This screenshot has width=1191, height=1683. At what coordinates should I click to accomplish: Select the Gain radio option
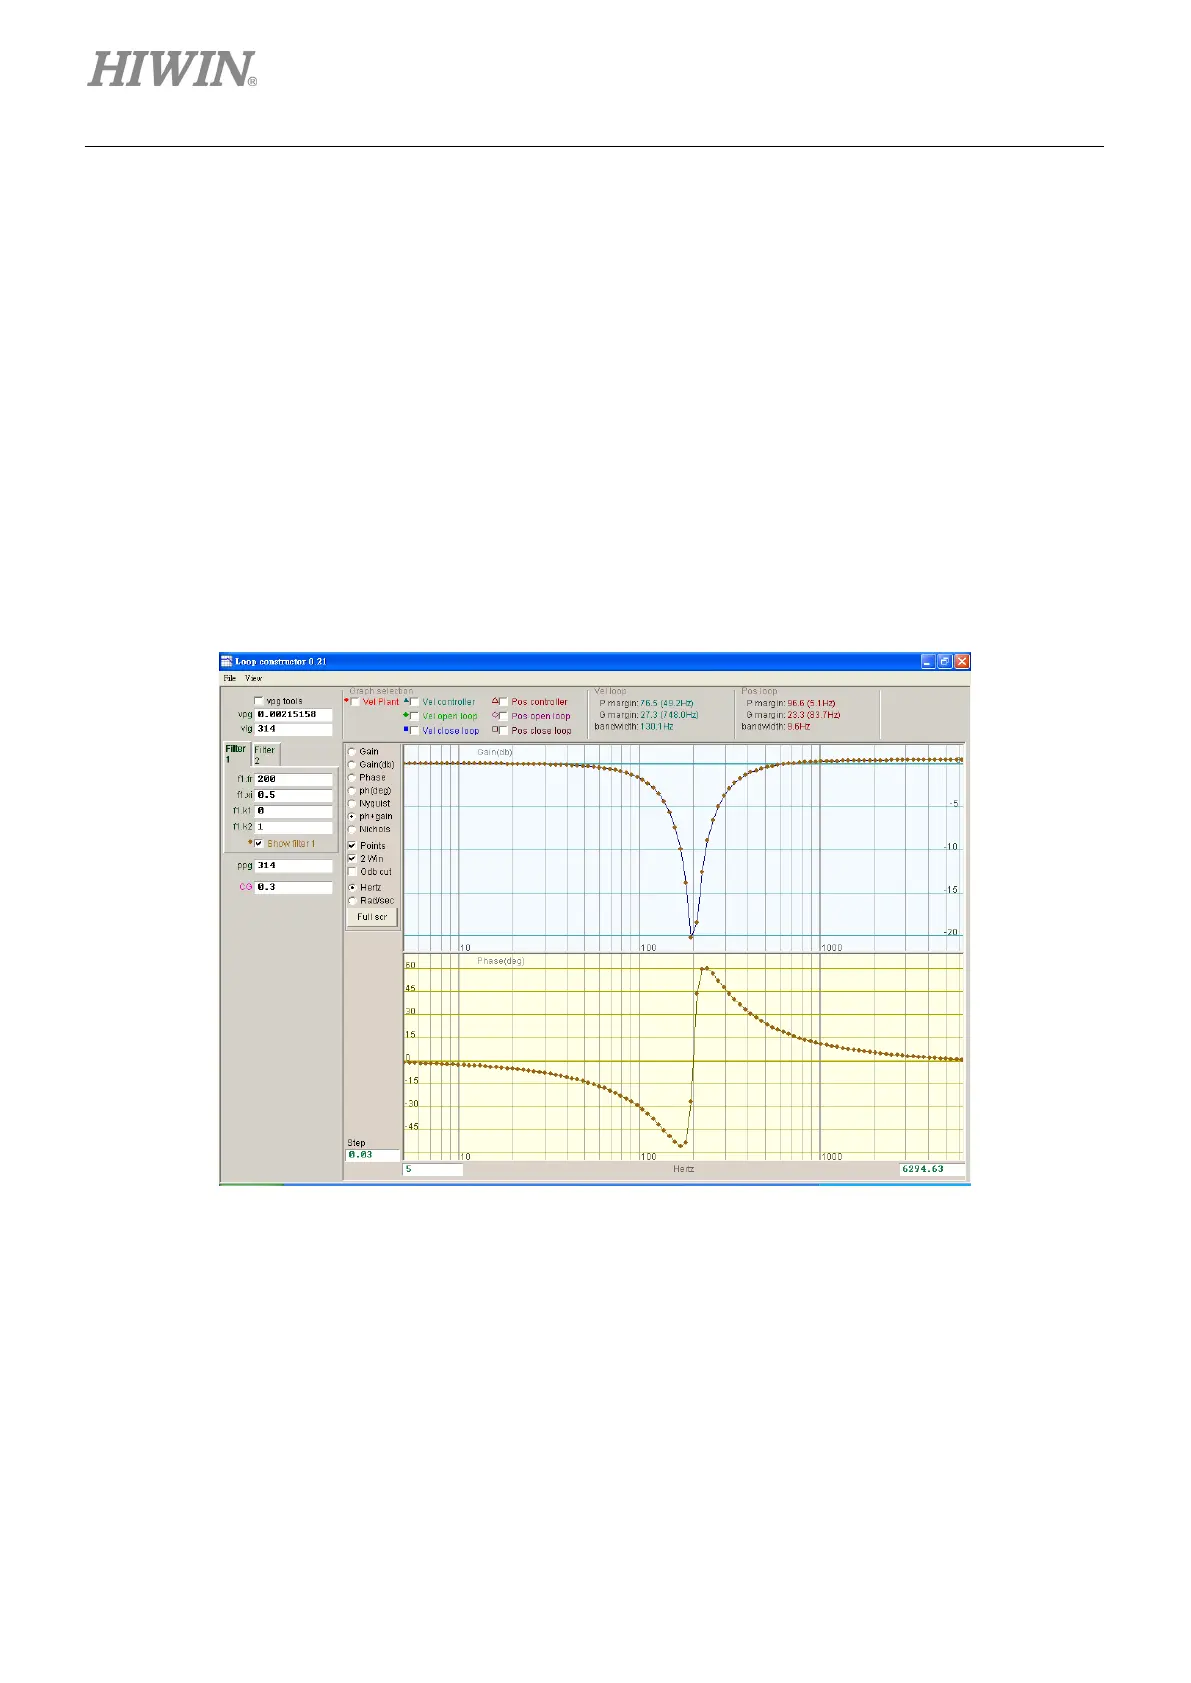point(352,751)
